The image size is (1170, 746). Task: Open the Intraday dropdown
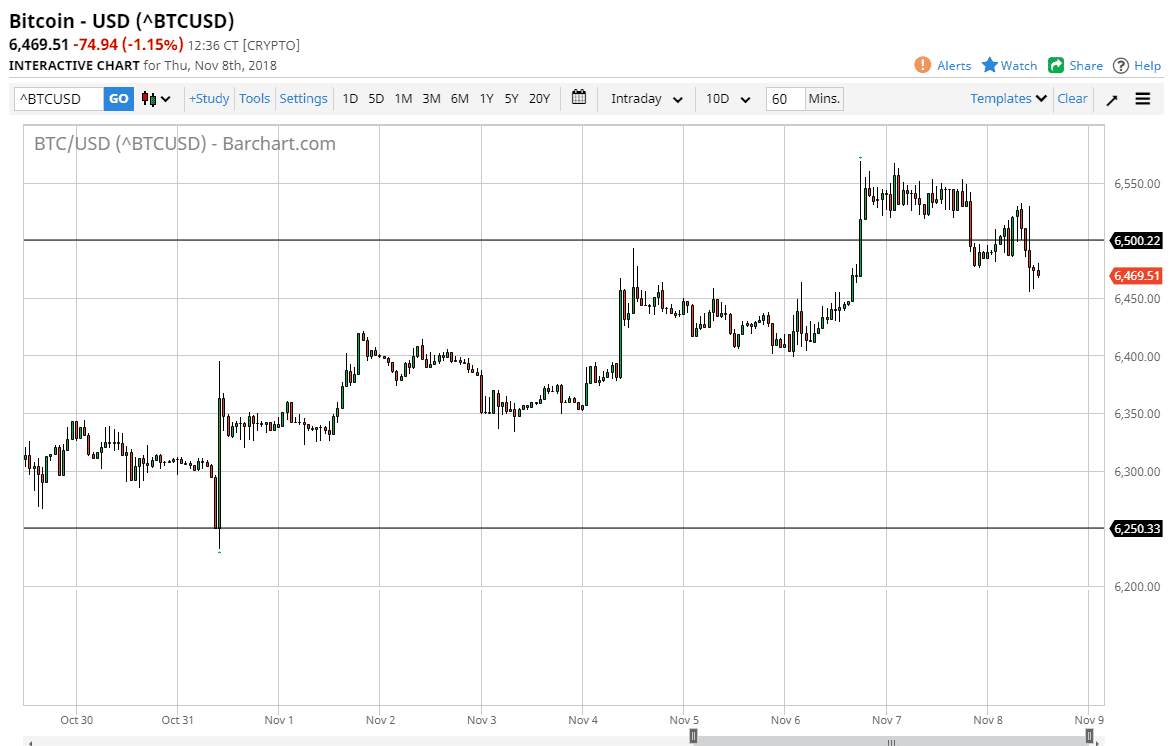(x=645, y=99)
